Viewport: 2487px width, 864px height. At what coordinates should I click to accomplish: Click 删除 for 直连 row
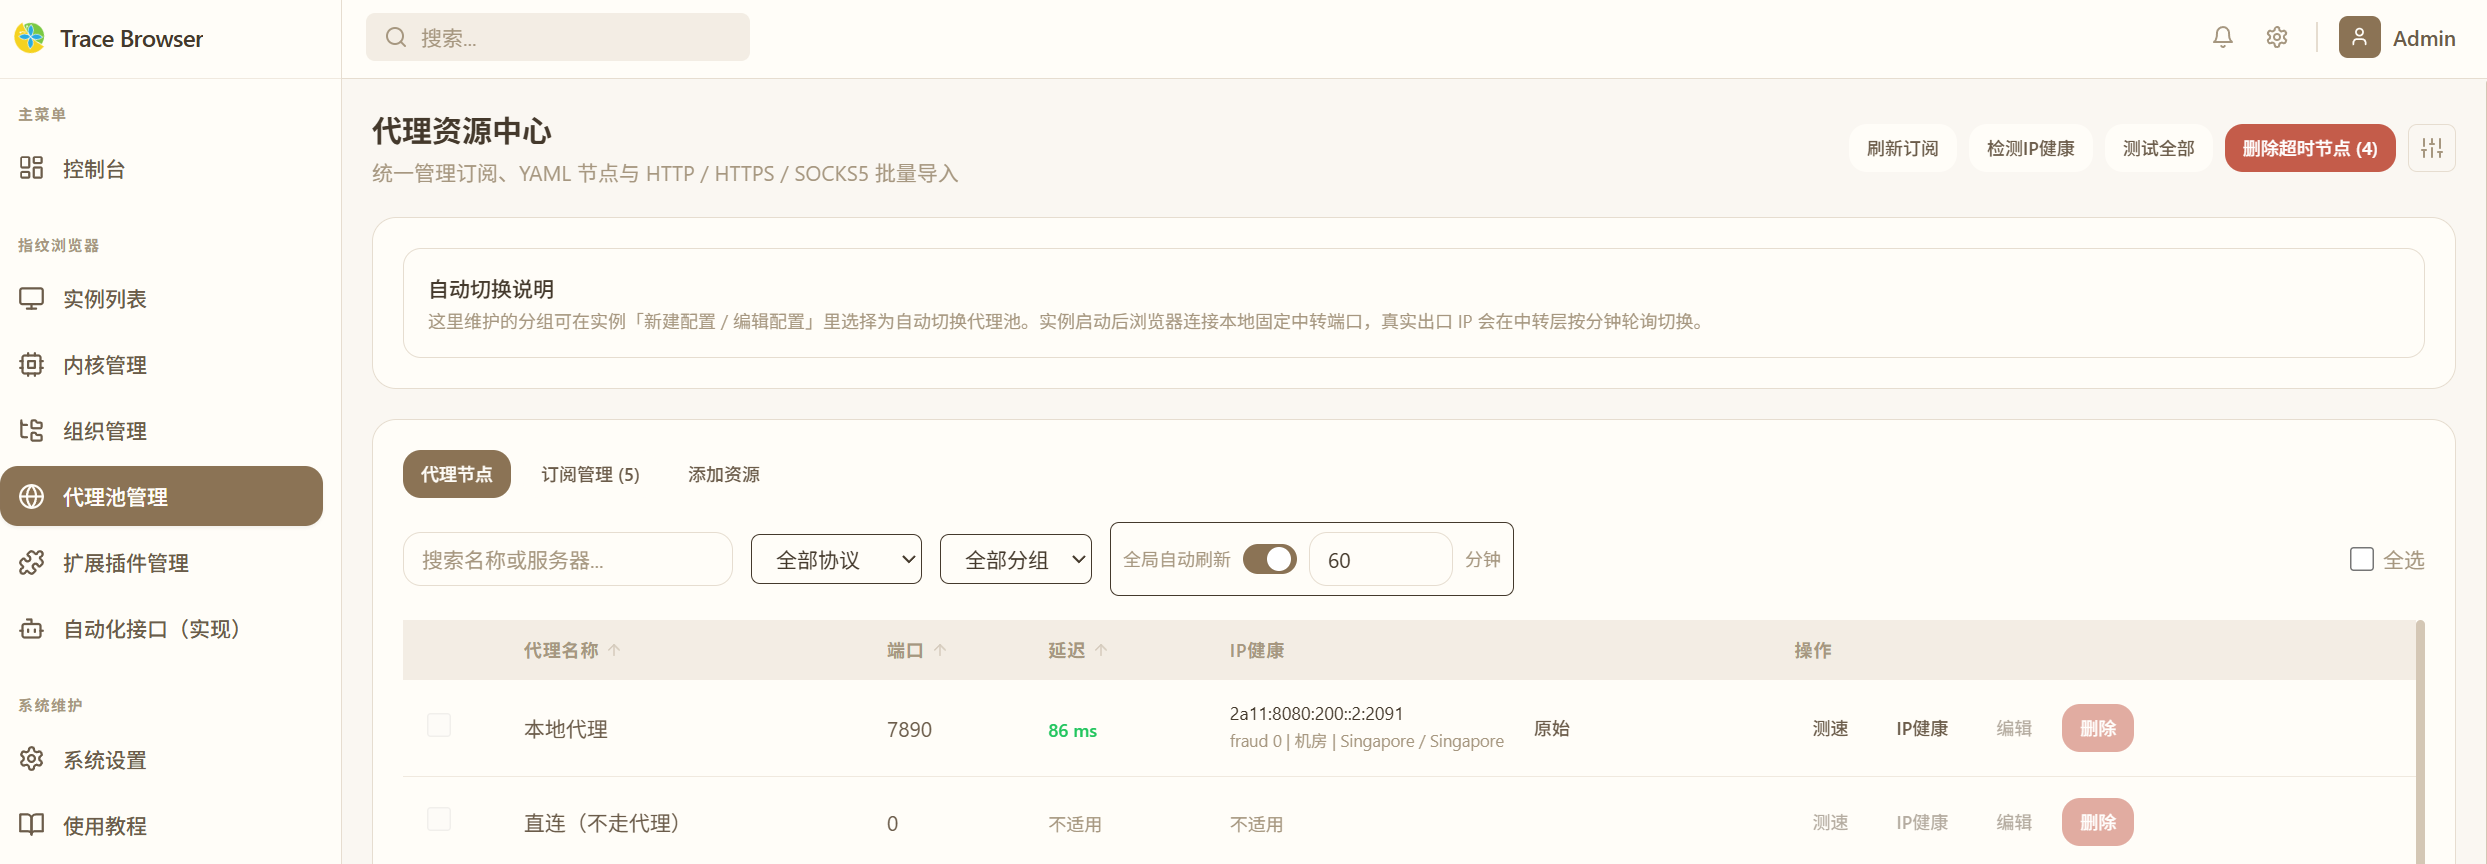pos(2097,822)
